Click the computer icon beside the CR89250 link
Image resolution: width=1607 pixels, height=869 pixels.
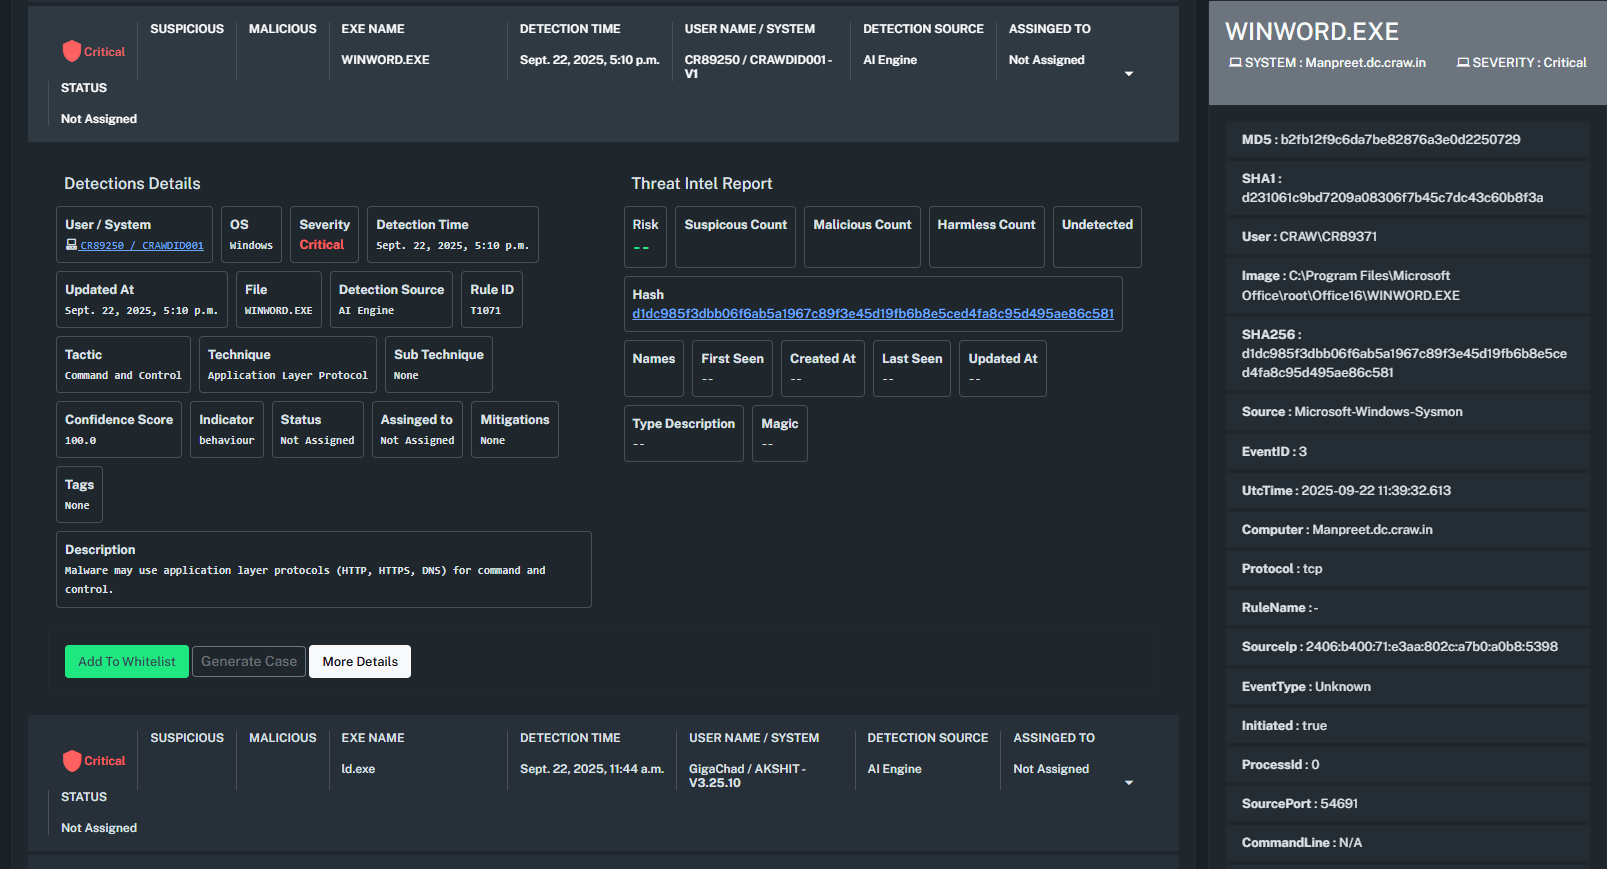[71, 245]
